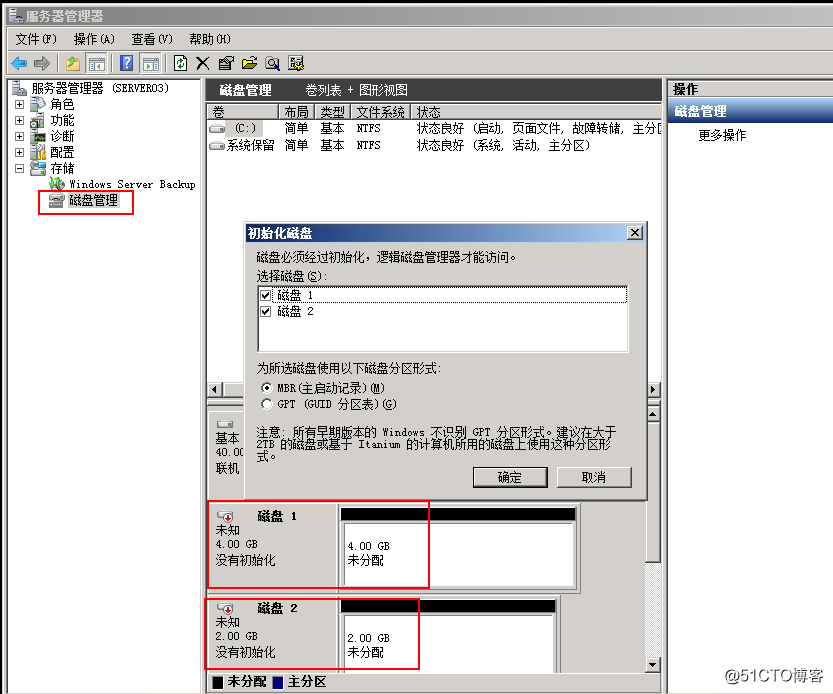Select the MBR(主启动记录) radio button
The width and height of the screenshot is (833, 694).
click(x=267, y=388)
